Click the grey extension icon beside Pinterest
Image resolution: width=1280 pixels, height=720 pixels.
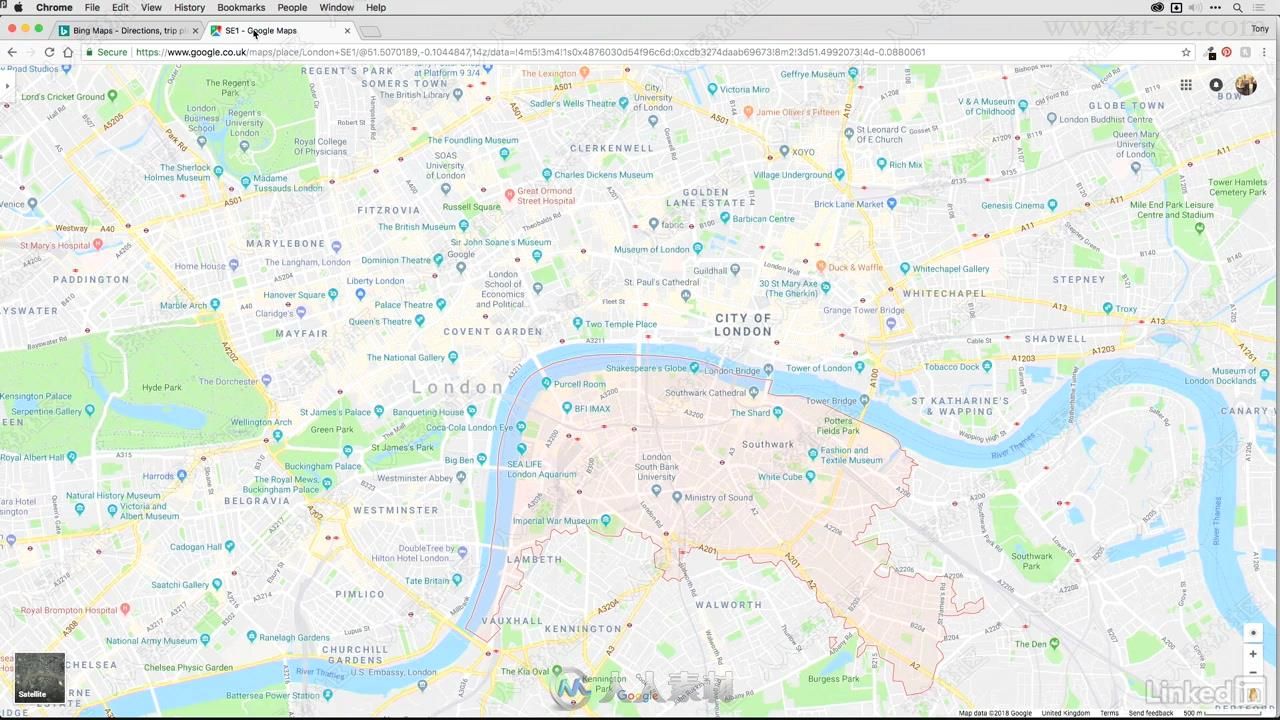[x=1245, y=52]
